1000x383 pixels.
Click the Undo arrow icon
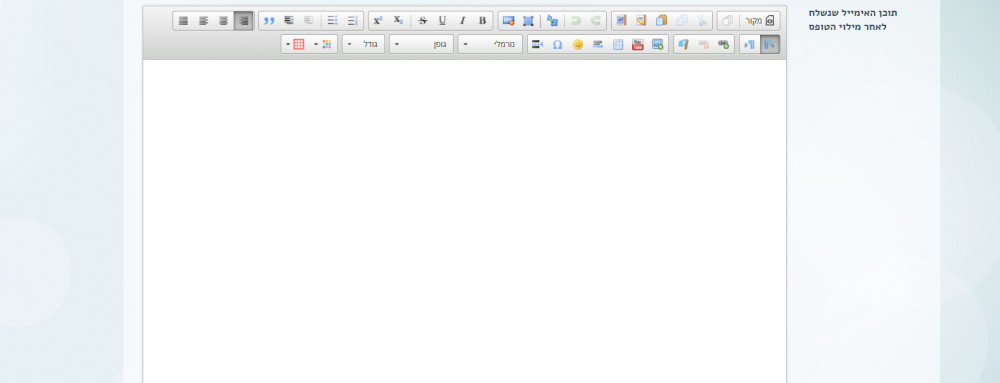click(x=596, y=20)
